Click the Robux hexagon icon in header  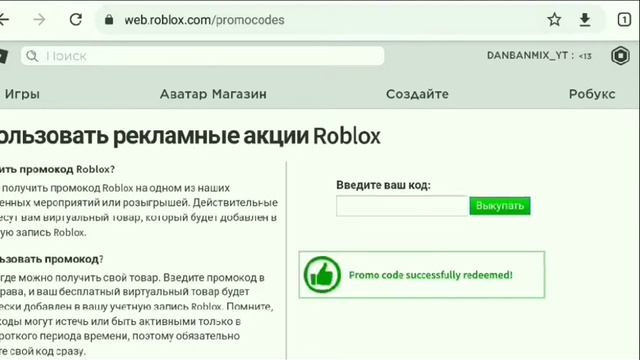(620, 56)
